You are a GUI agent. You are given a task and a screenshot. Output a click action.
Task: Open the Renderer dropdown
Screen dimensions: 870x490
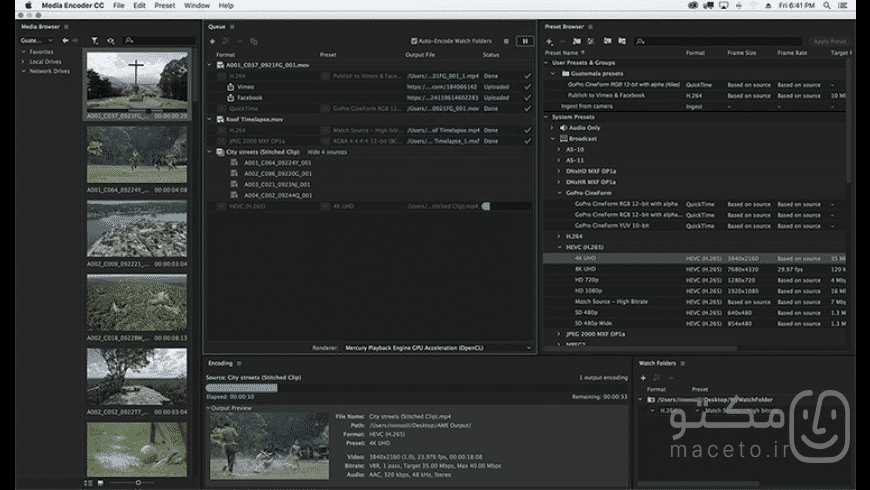[437, 348]
